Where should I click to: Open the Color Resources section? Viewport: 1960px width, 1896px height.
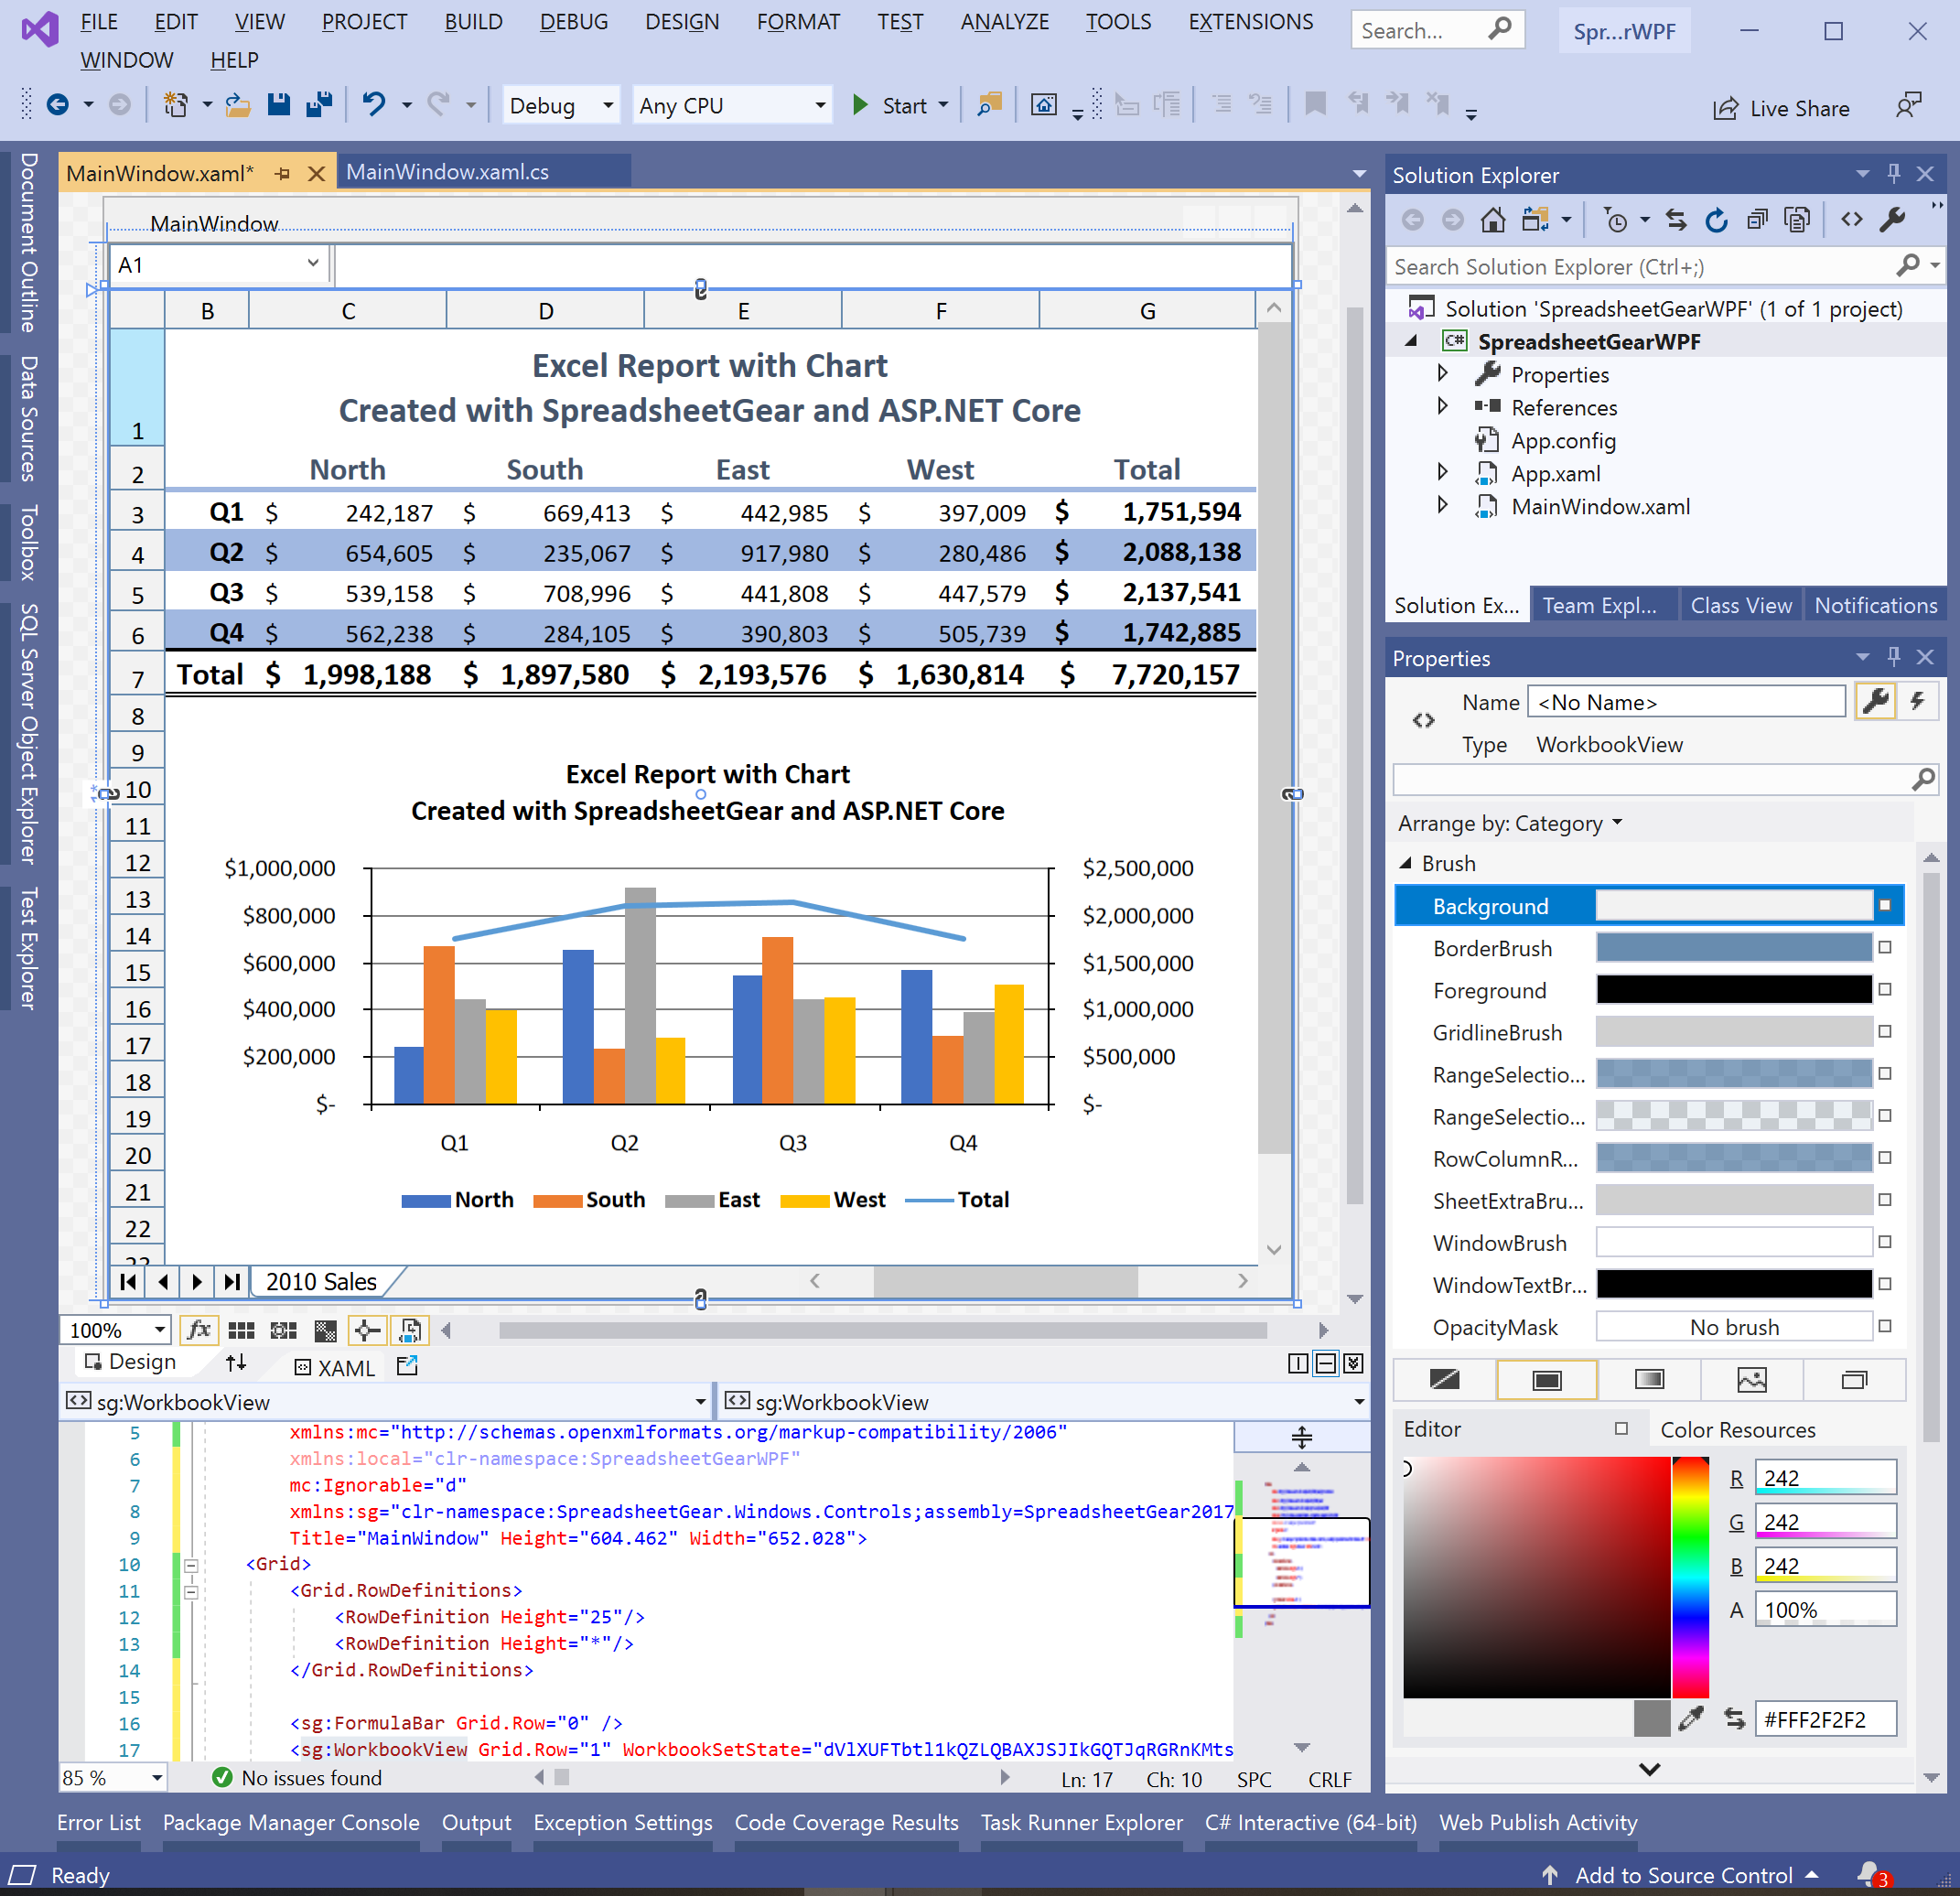click(1737, 1430)
